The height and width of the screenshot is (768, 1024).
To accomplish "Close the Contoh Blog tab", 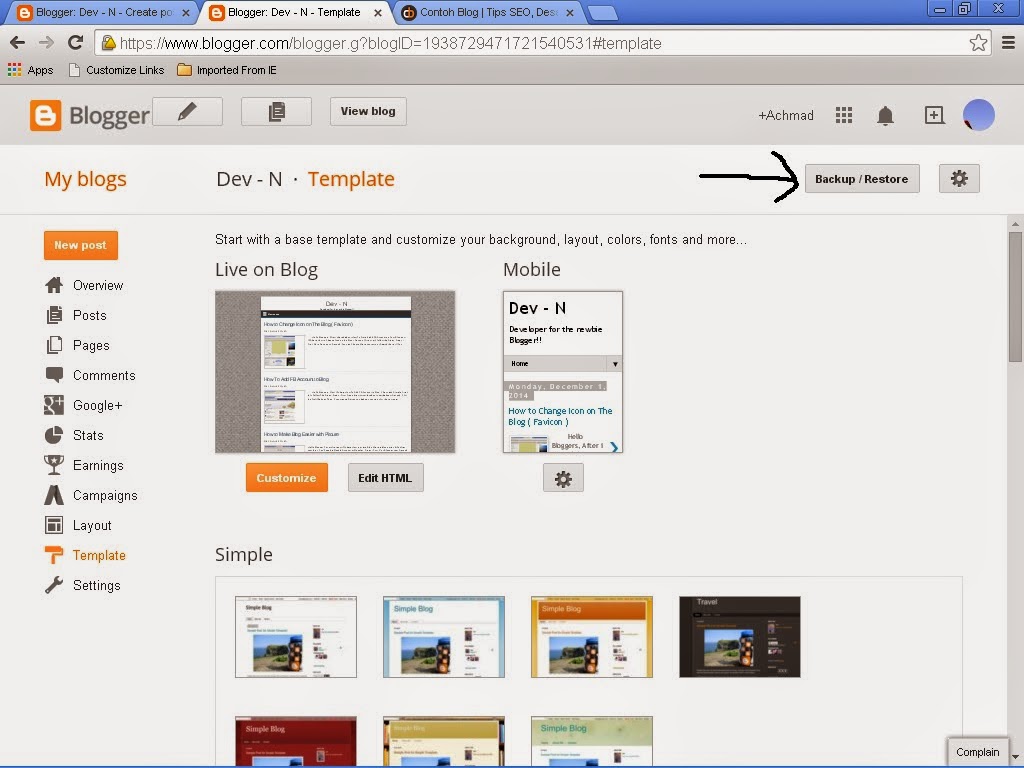I will [570, 12].
